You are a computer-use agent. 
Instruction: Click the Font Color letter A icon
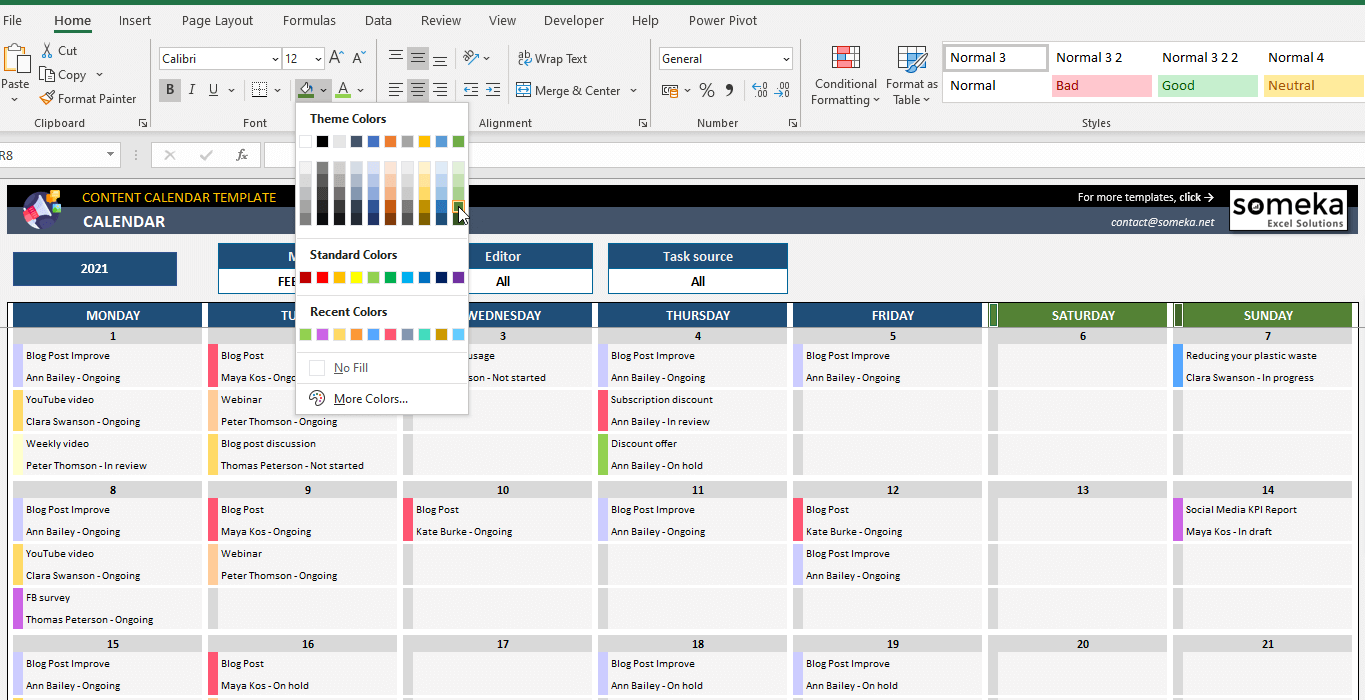[343, 90]
